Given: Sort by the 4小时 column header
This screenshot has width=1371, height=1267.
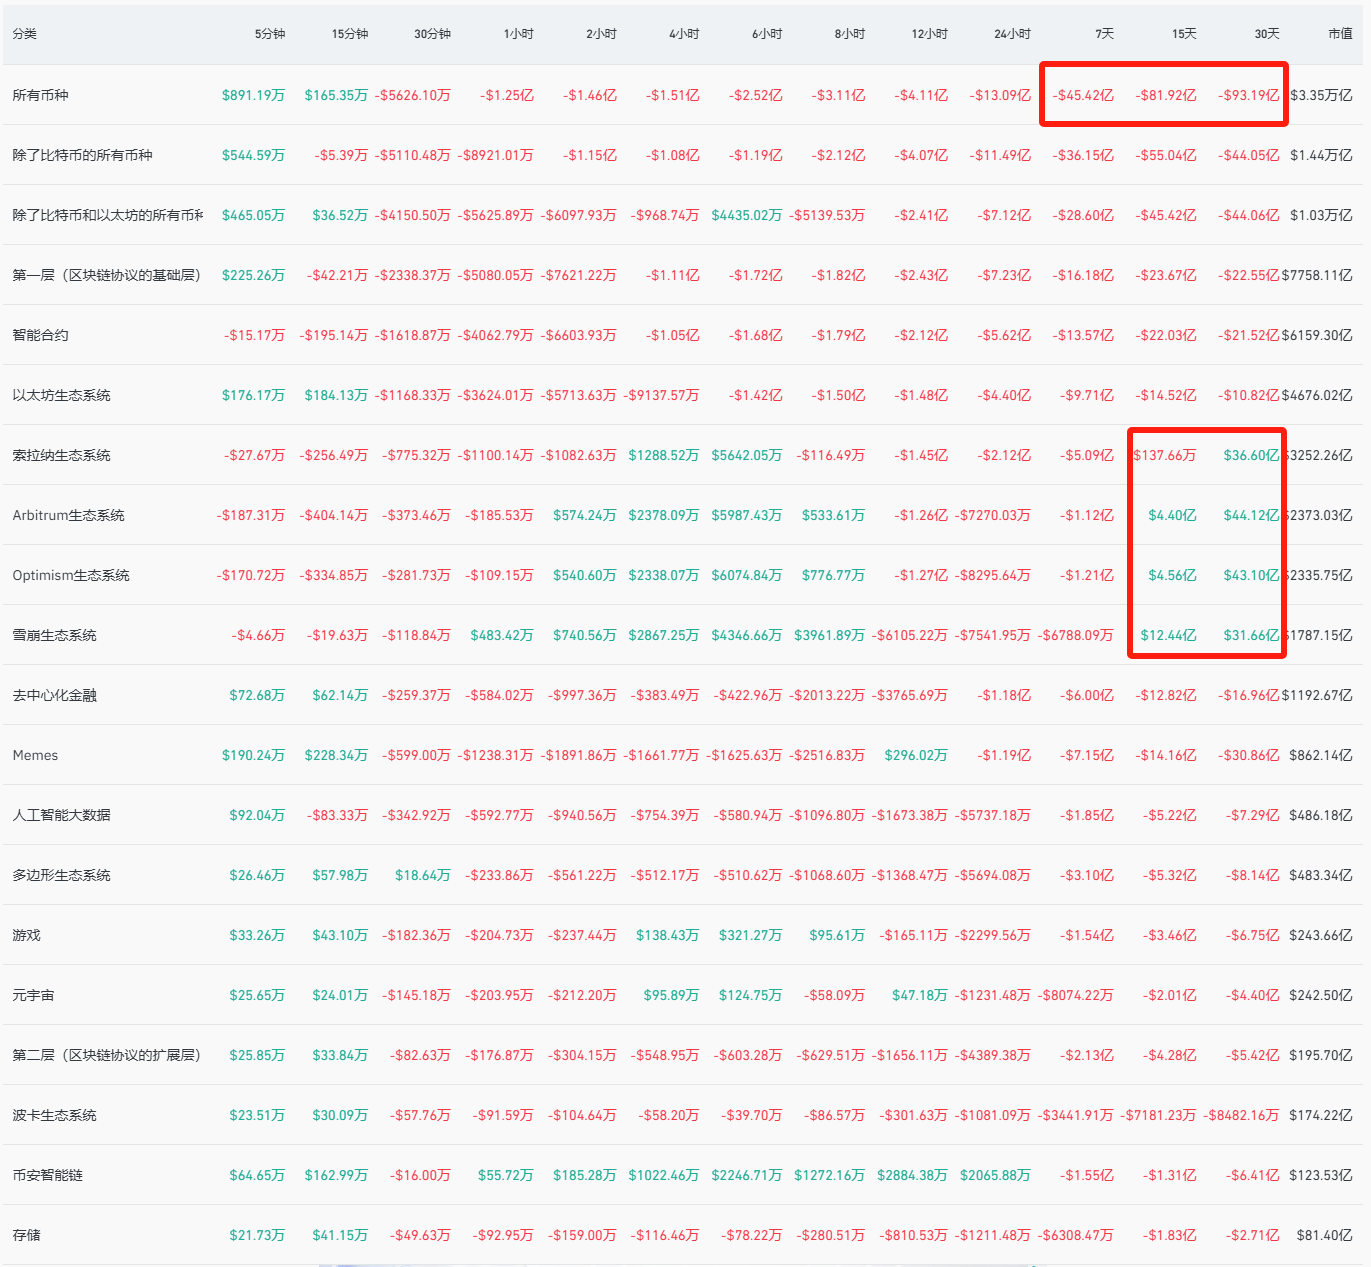Looking at the screenshot, I should click(x=684, y=34).
